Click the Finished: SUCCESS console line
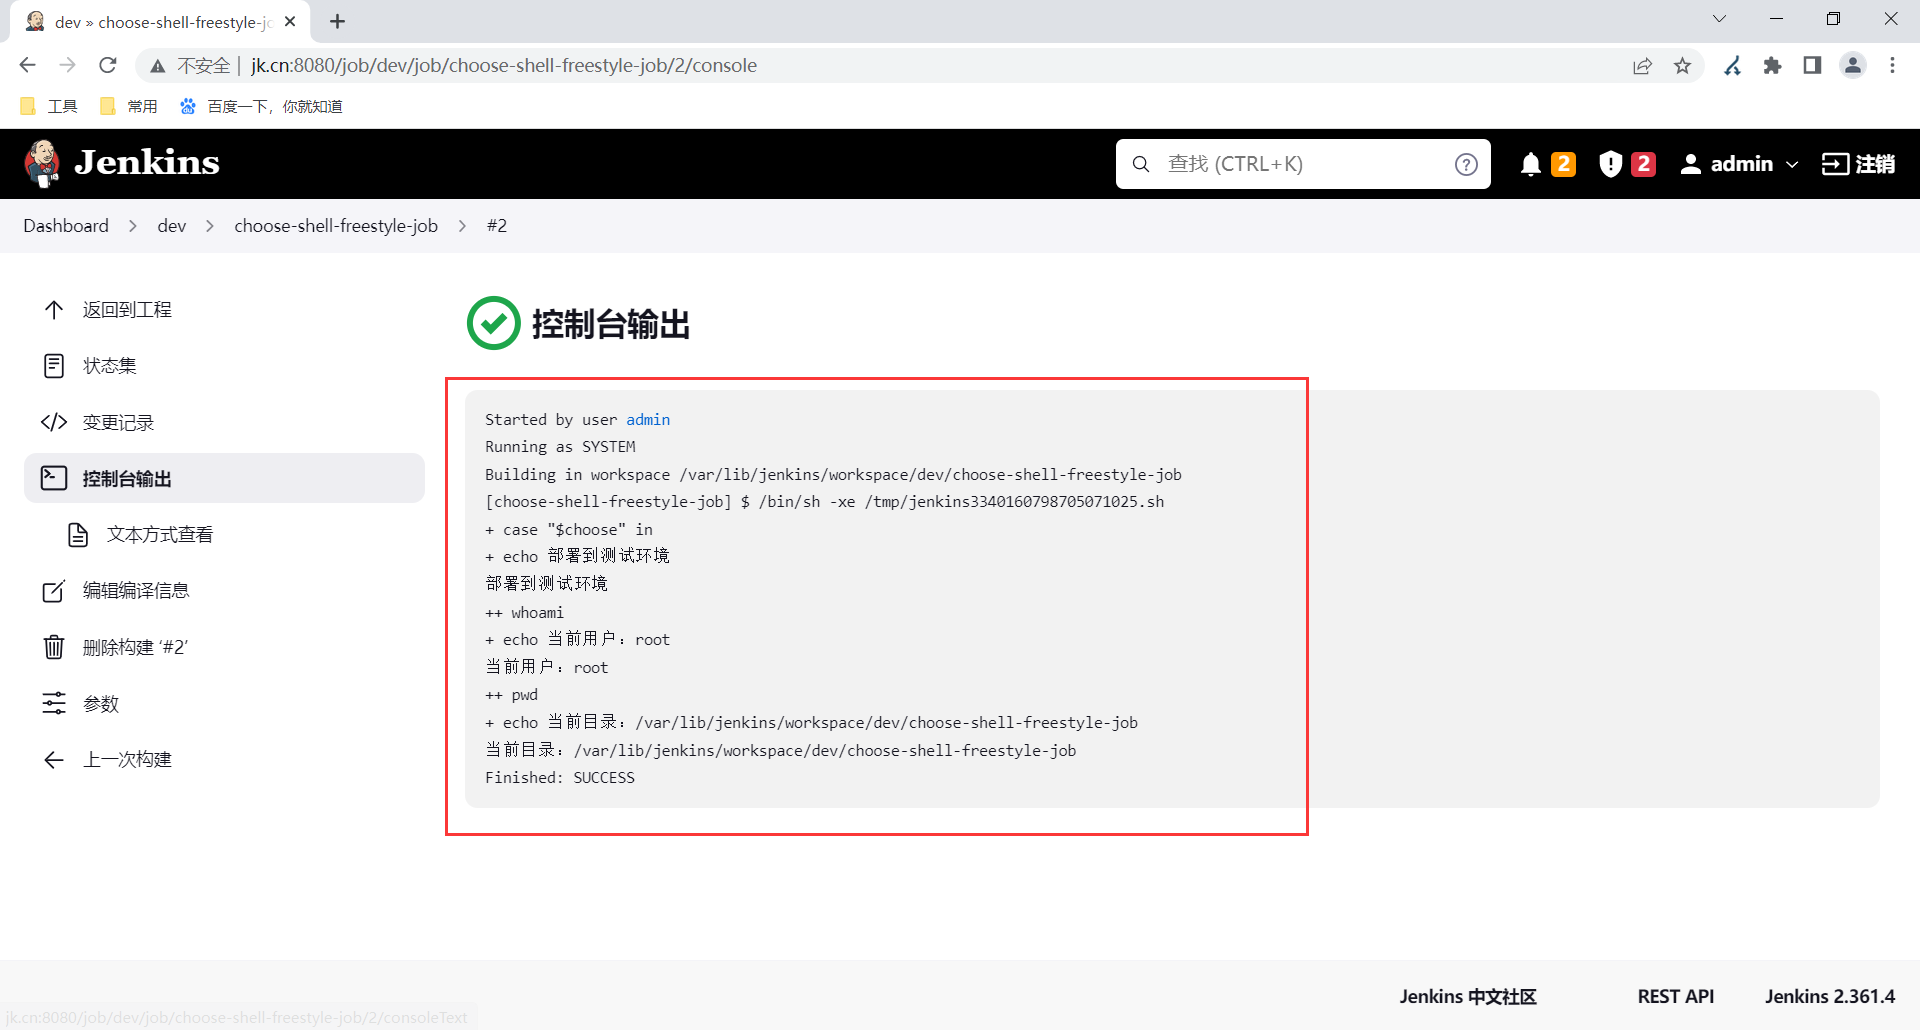 [560, 778]
